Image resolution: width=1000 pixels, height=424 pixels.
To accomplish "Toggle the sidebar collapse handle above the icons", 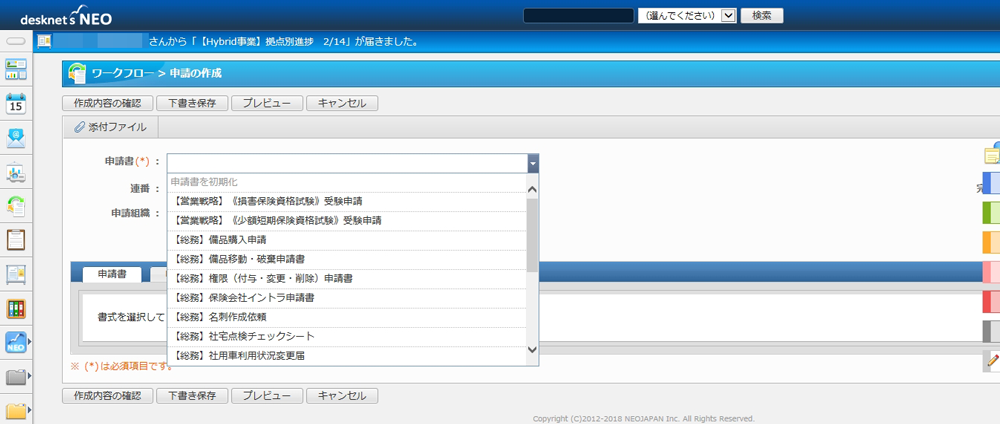I will pos(16,41).
